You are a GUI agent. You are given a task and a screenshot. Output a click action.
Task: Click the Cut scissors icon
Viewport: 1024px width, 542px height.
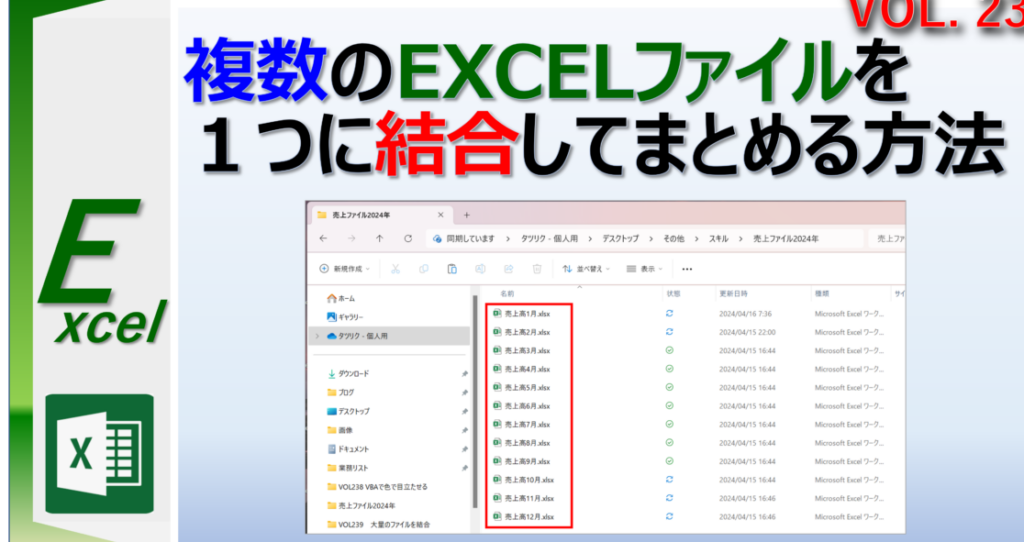tap(395, 269)
